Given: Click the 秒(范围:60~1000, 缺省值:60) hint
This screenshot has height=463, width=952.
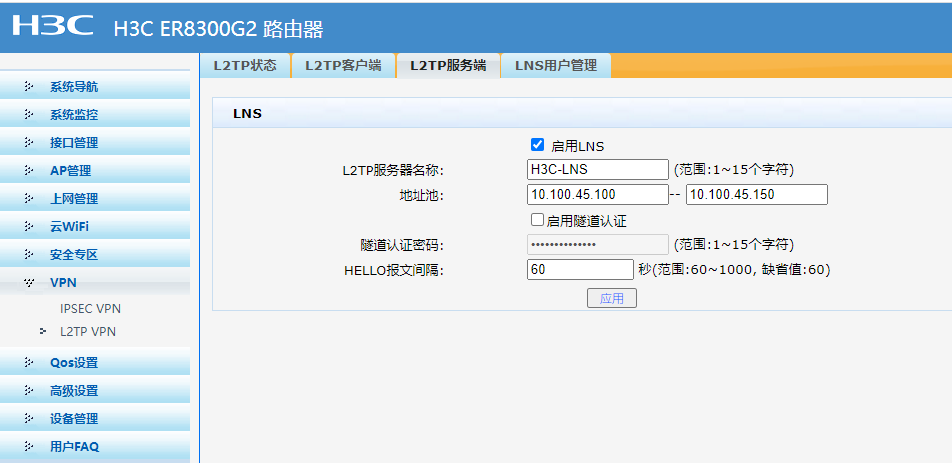Looking at the screenshot, I should point(734,269).
